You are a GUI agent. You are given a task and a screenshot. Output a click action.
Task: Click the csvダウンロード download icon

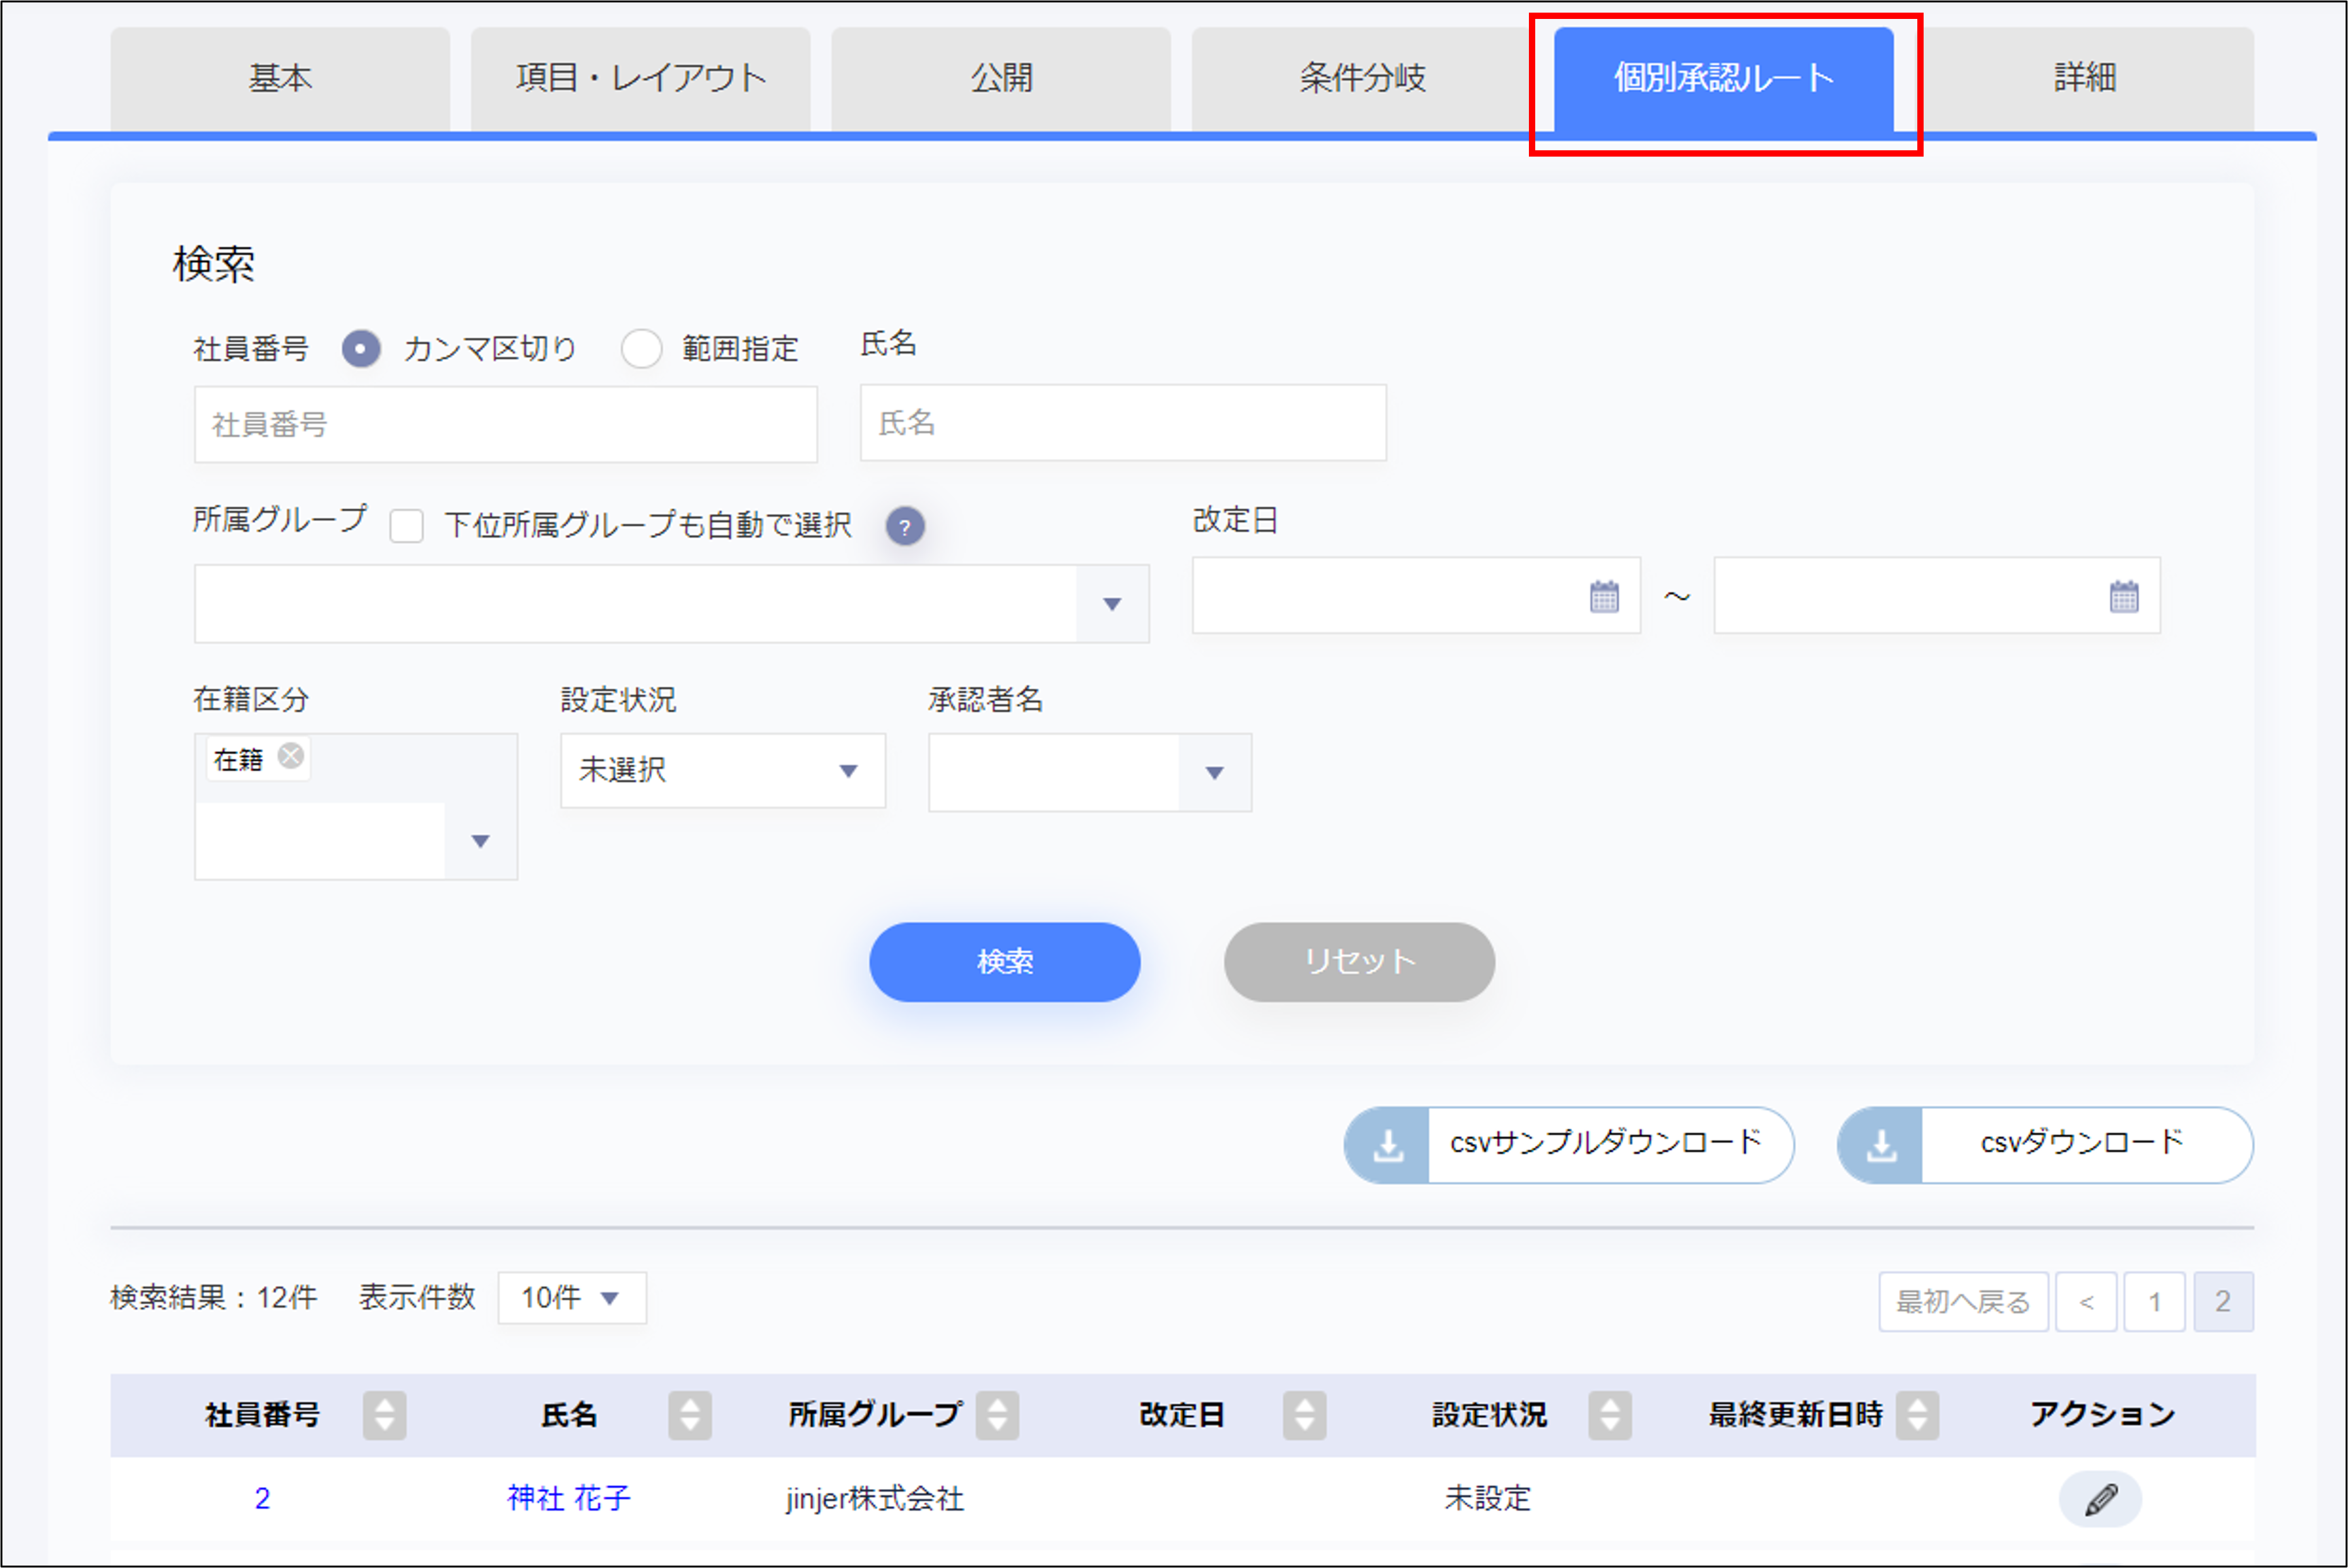[1883, 1145]
